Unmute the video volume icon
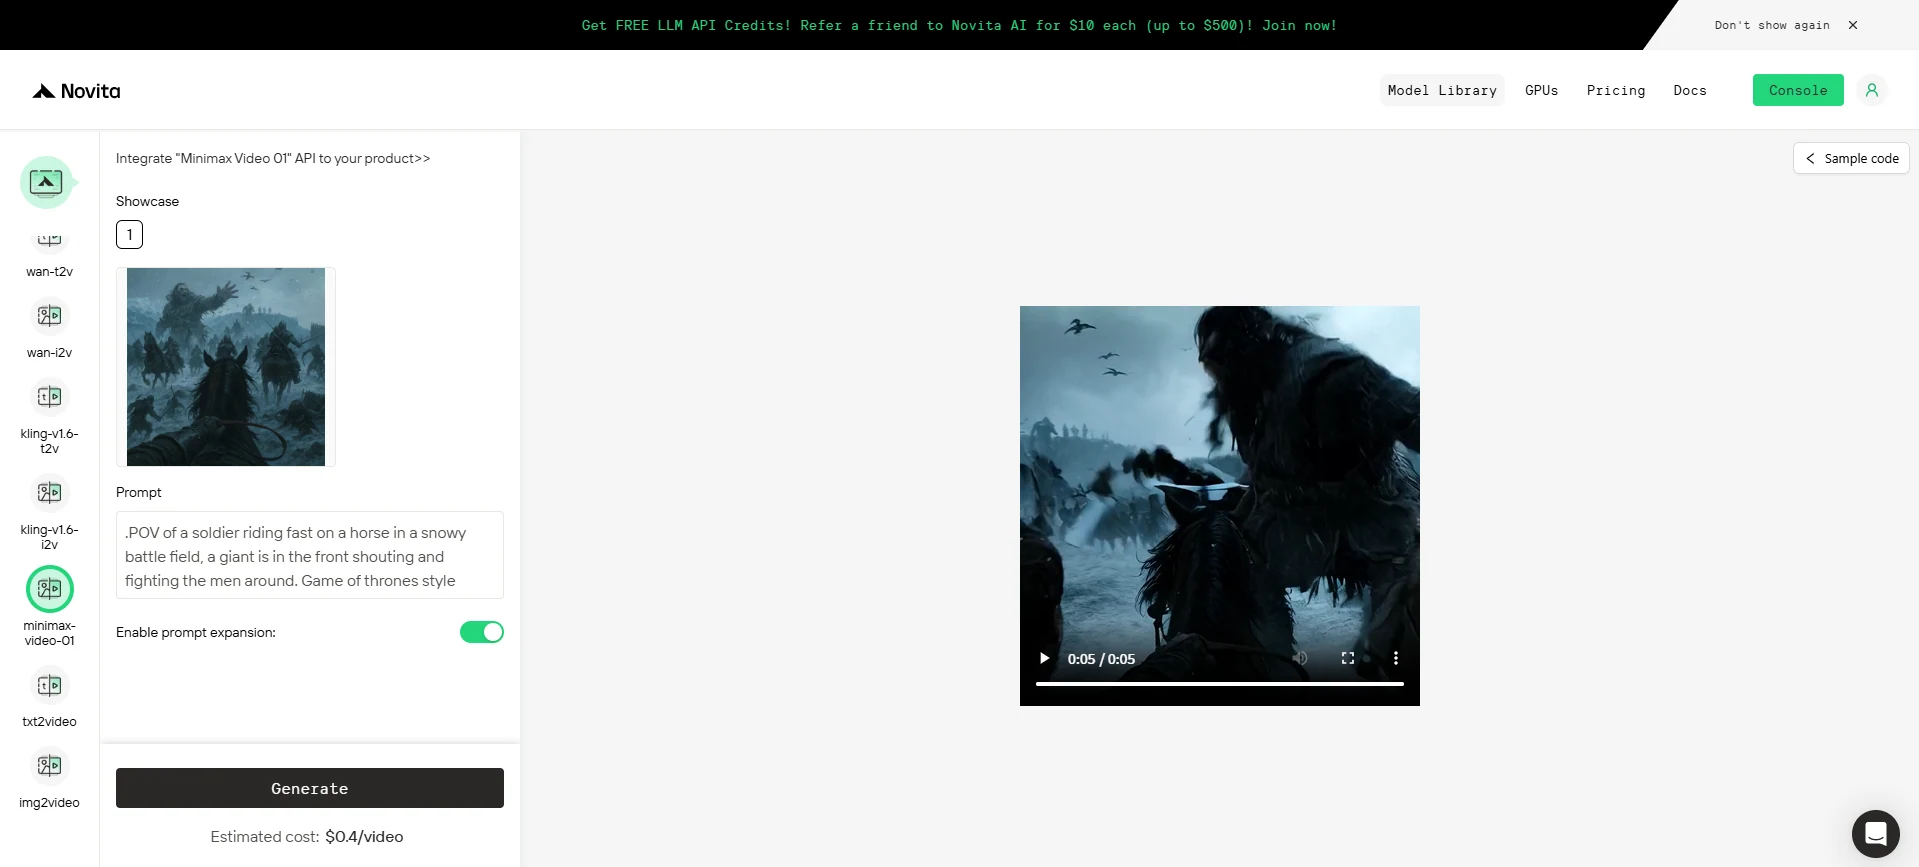This screenshot has height=867, width=1919. tap(1300, 658)
